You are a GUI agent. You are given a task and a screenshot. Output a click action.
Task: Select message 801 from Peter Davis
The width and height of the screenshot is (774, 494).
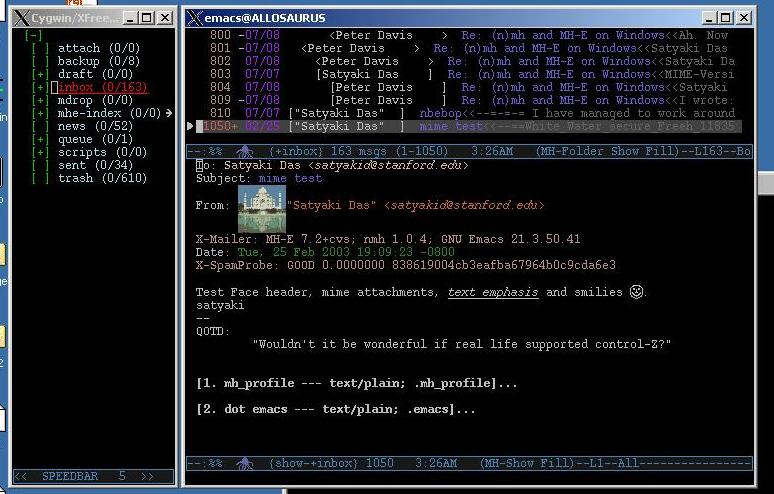coord(469,48)
